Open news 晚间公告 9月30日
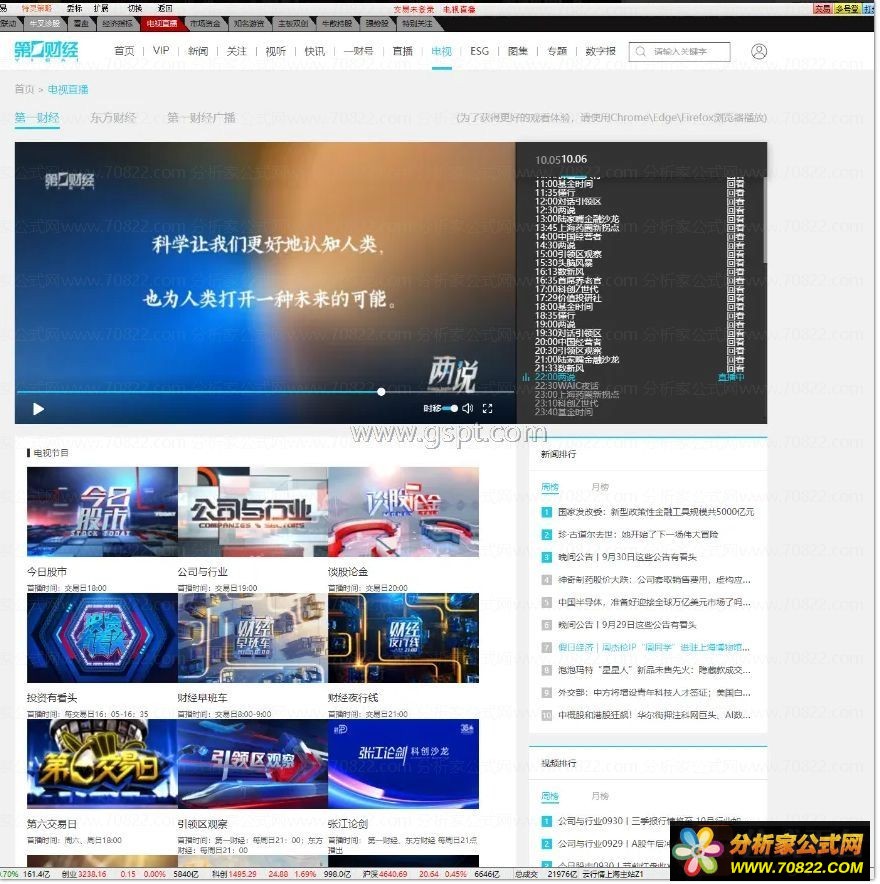This screenshot has height=884, width=880. pos(627,557)
